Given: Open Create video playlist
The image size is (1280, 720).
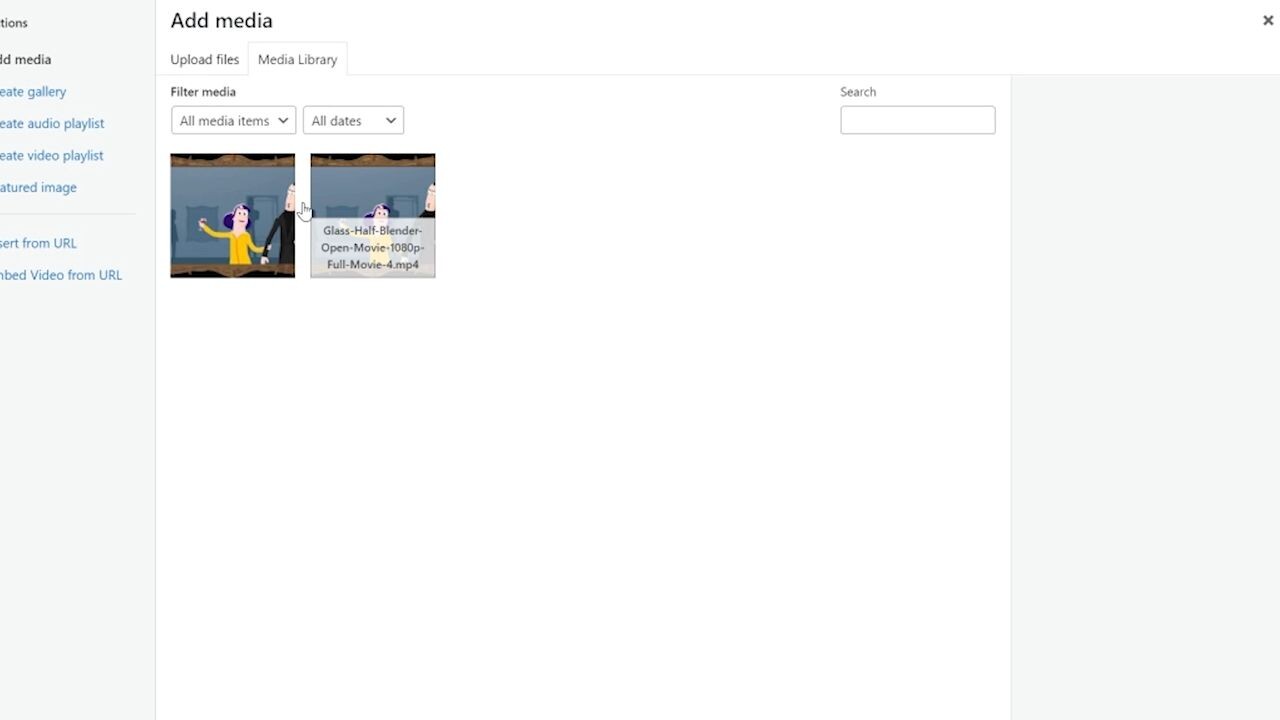Looking at the screenshot, I should pyautogui.click(x=52, y=155).
